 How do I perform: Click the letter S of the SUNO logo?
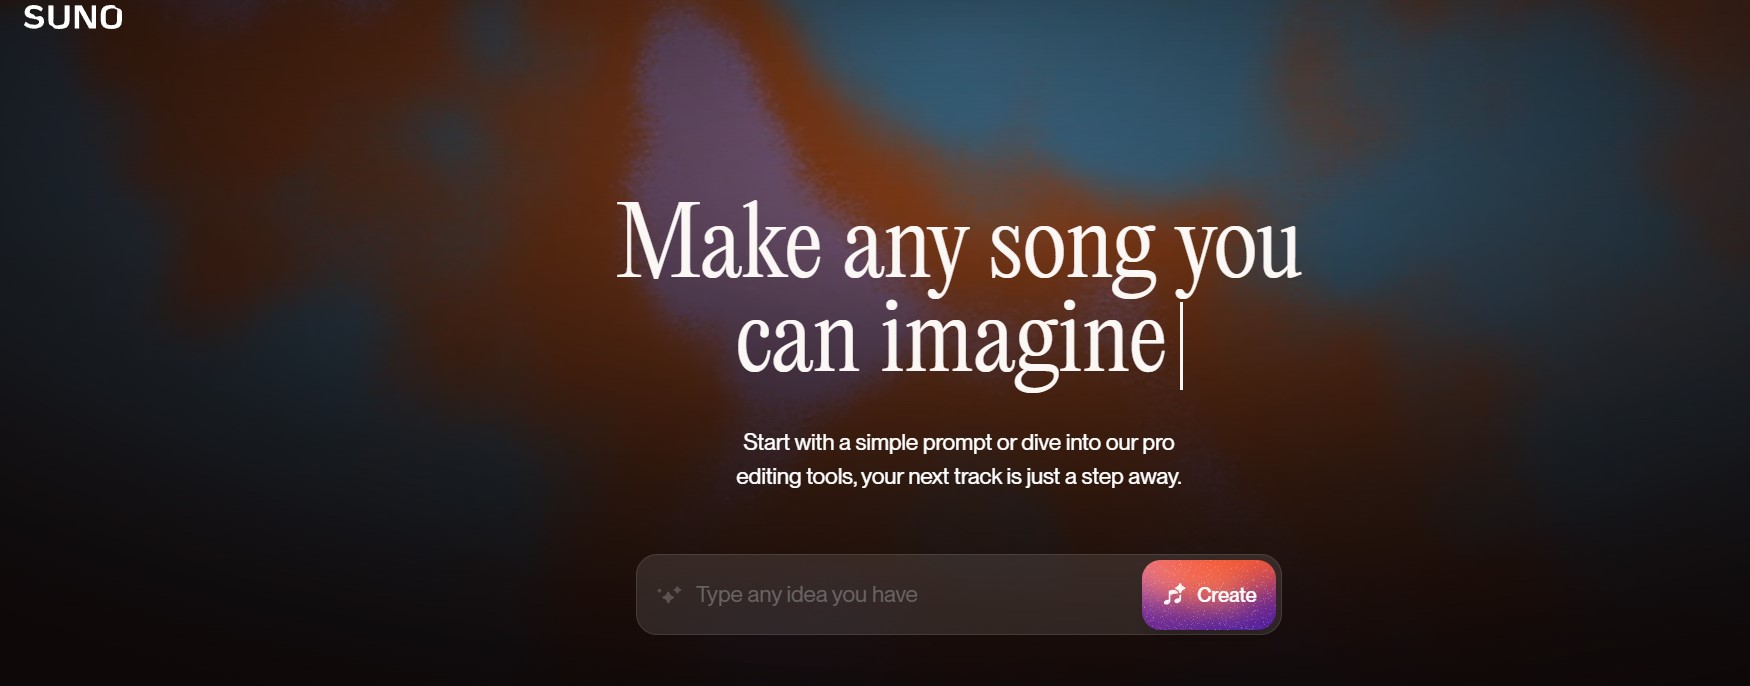(34, 17)
